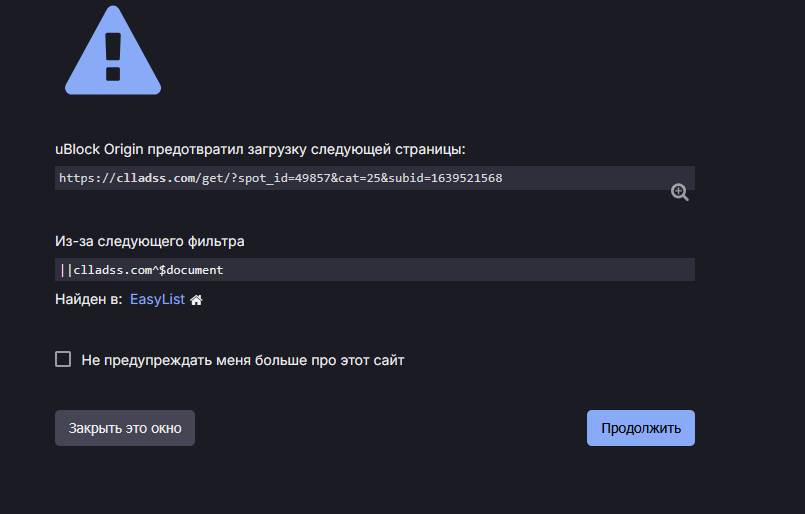Click 'https://' at start of blocked URL
This screenshot has height=514, width=805.
click(x=86, y=178)
